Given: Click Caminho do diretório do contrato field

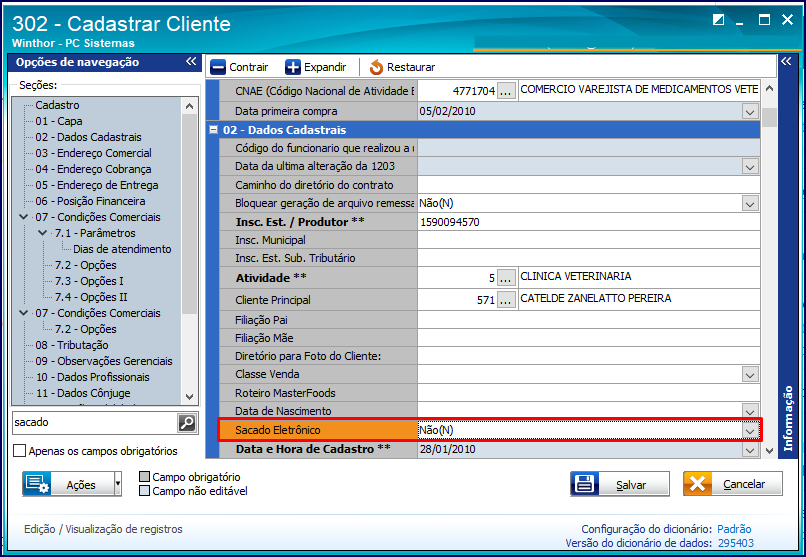Looking at the screenshot, I should 589,185.
